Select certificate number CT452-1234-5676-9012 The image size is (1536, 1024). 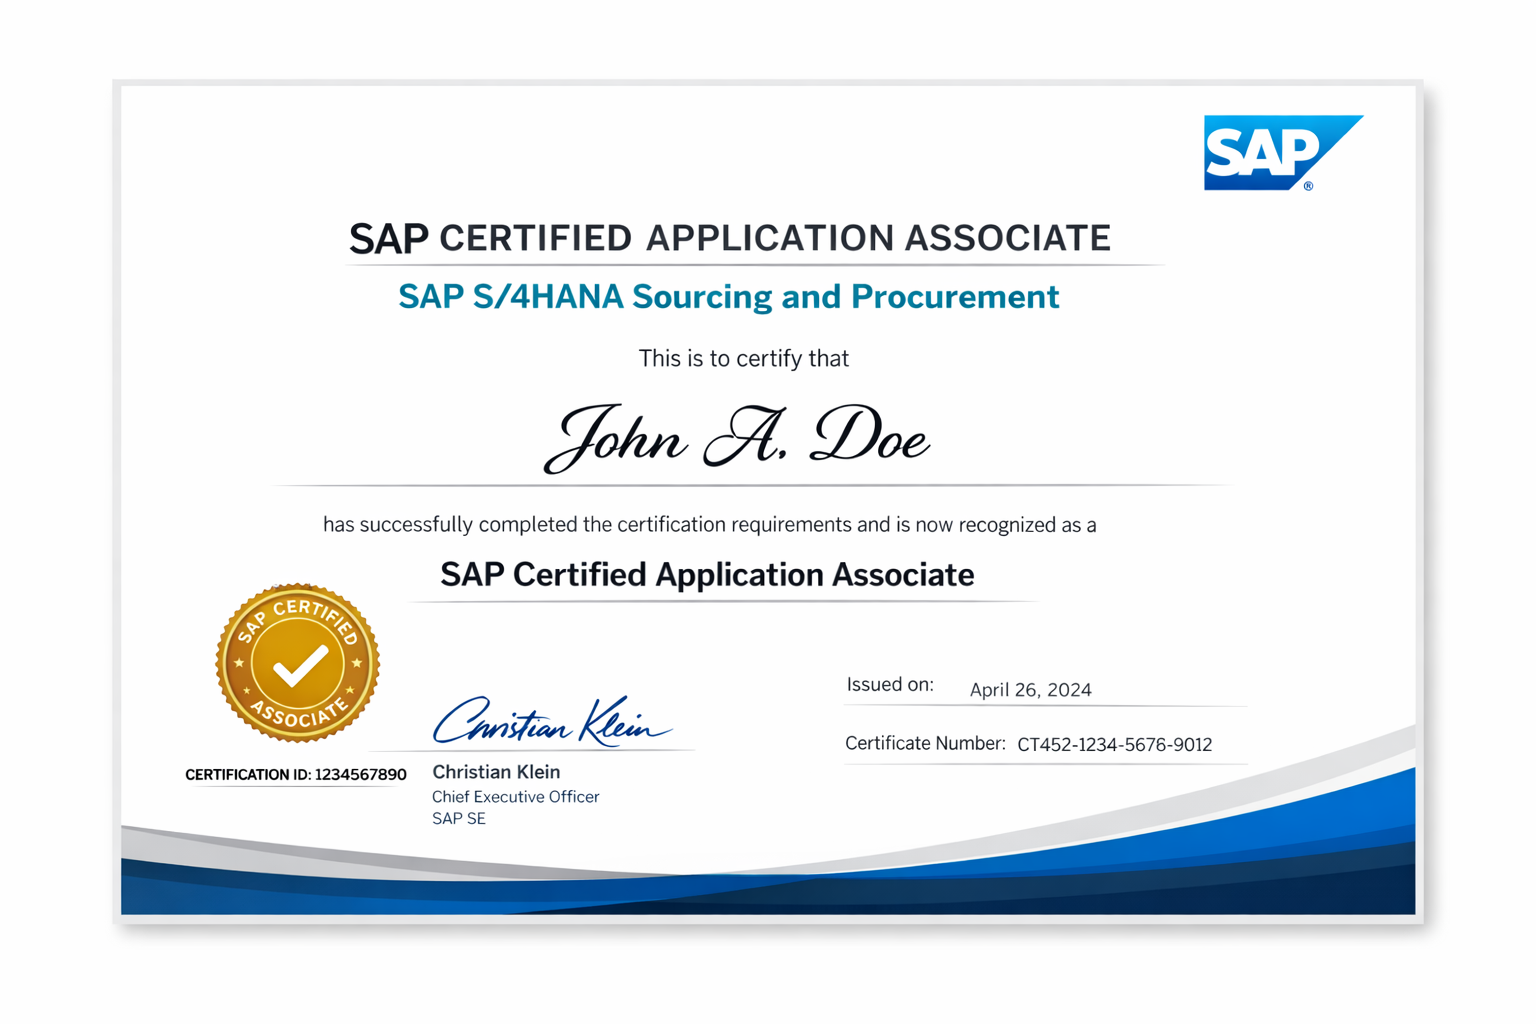(x=1114, y=745)
